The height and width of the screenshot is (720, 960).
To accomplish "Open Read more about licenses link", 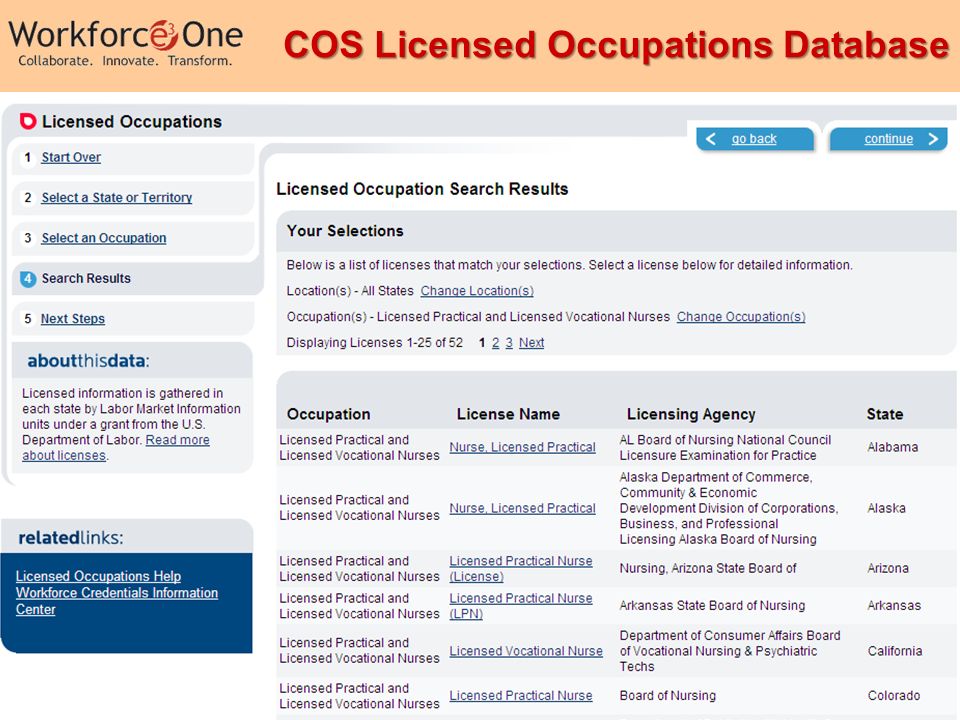I will click(116, 448).
